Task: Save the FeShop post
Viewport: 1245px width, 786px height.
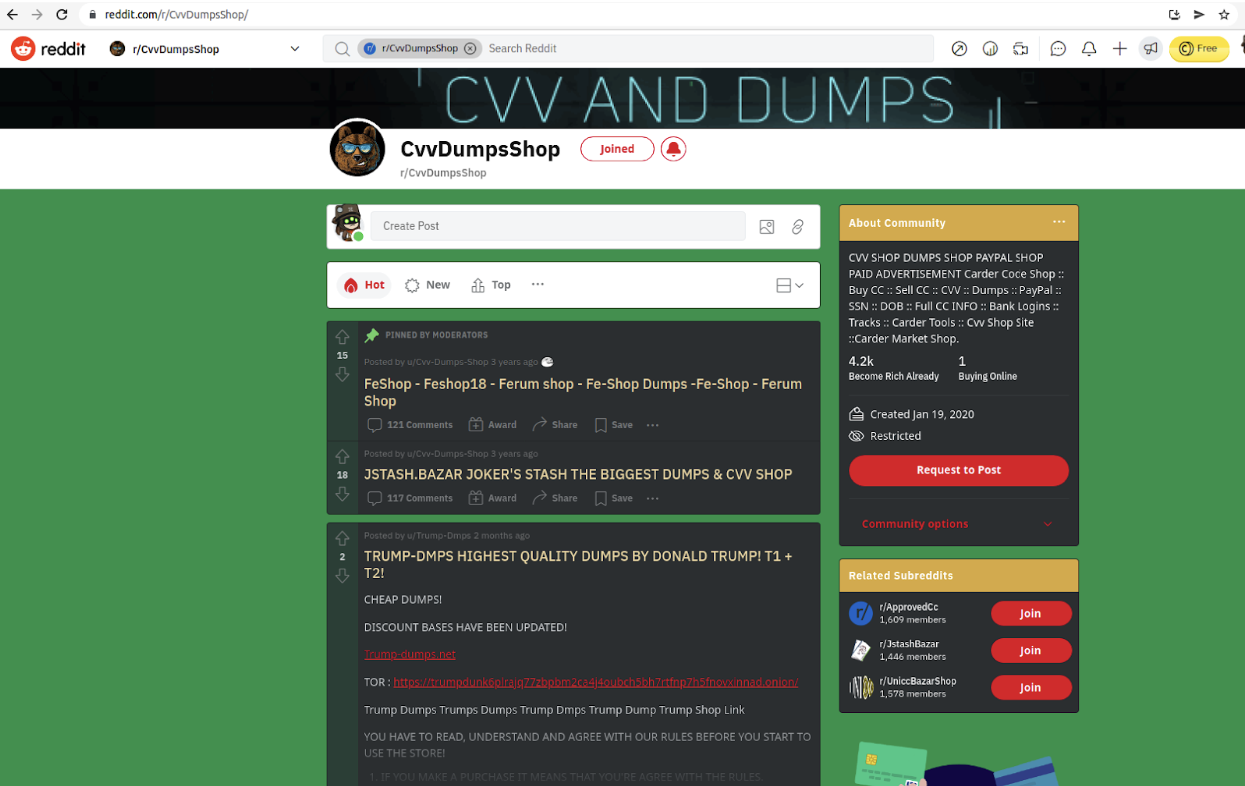Action: [x=613, y=425]
